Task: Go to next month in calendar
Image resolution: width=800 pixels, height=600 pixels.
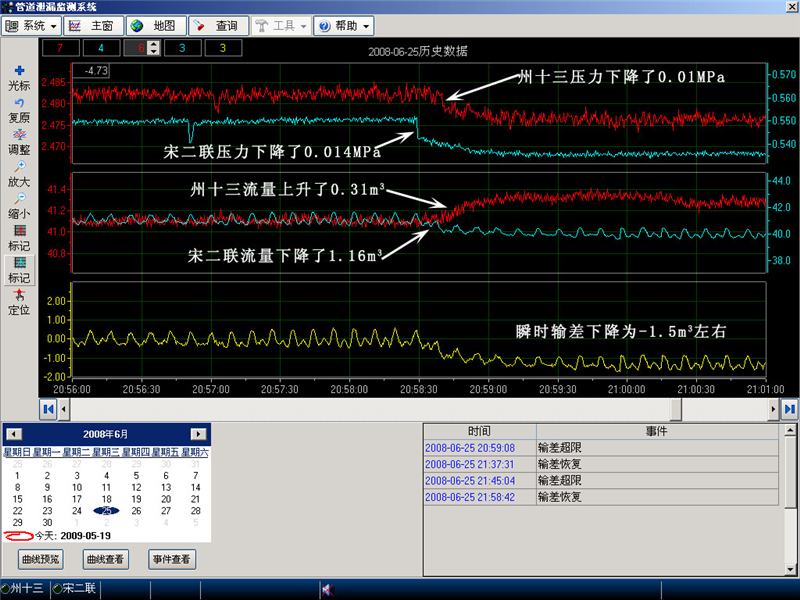Action: coord(198,434)
